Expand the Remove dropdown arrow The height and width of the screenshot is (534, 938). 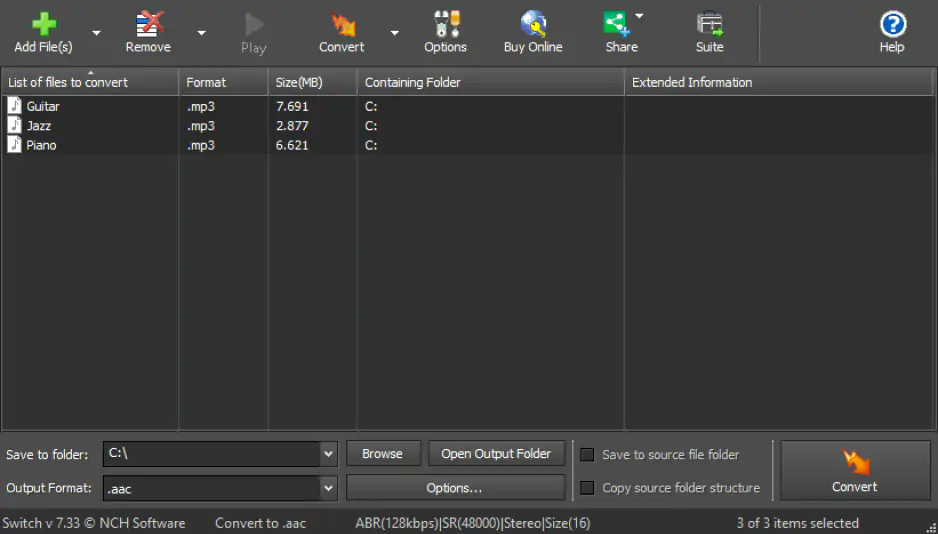pos(201,33)
